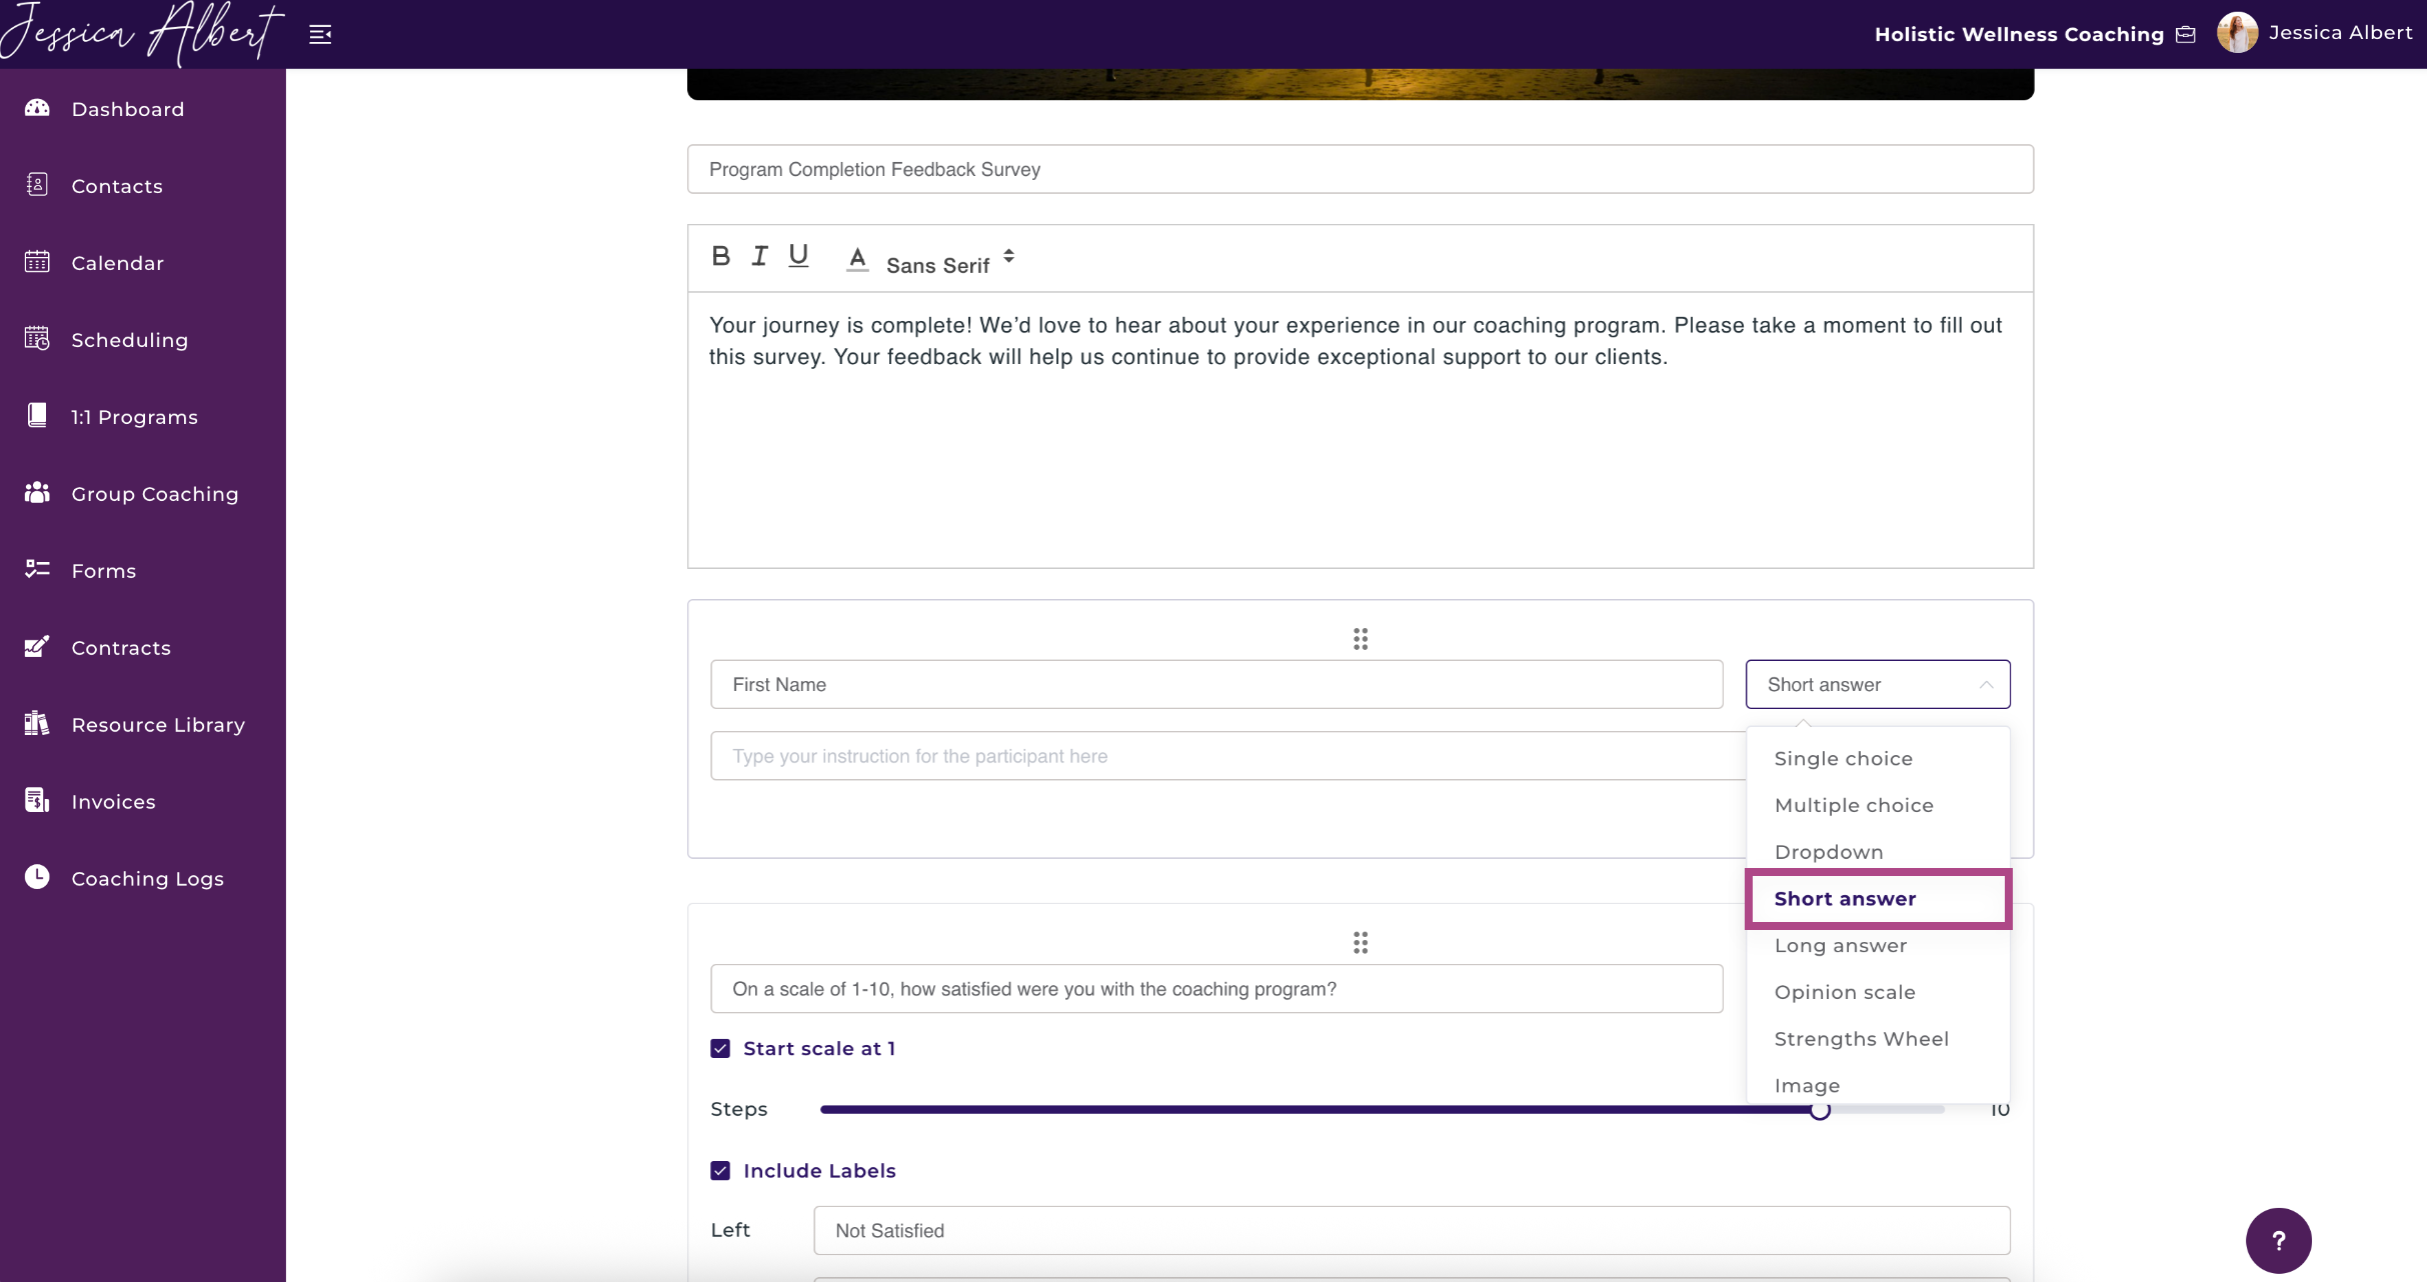
Task: Choose Long answer from the type list
Action: (x=1877, y=945)
